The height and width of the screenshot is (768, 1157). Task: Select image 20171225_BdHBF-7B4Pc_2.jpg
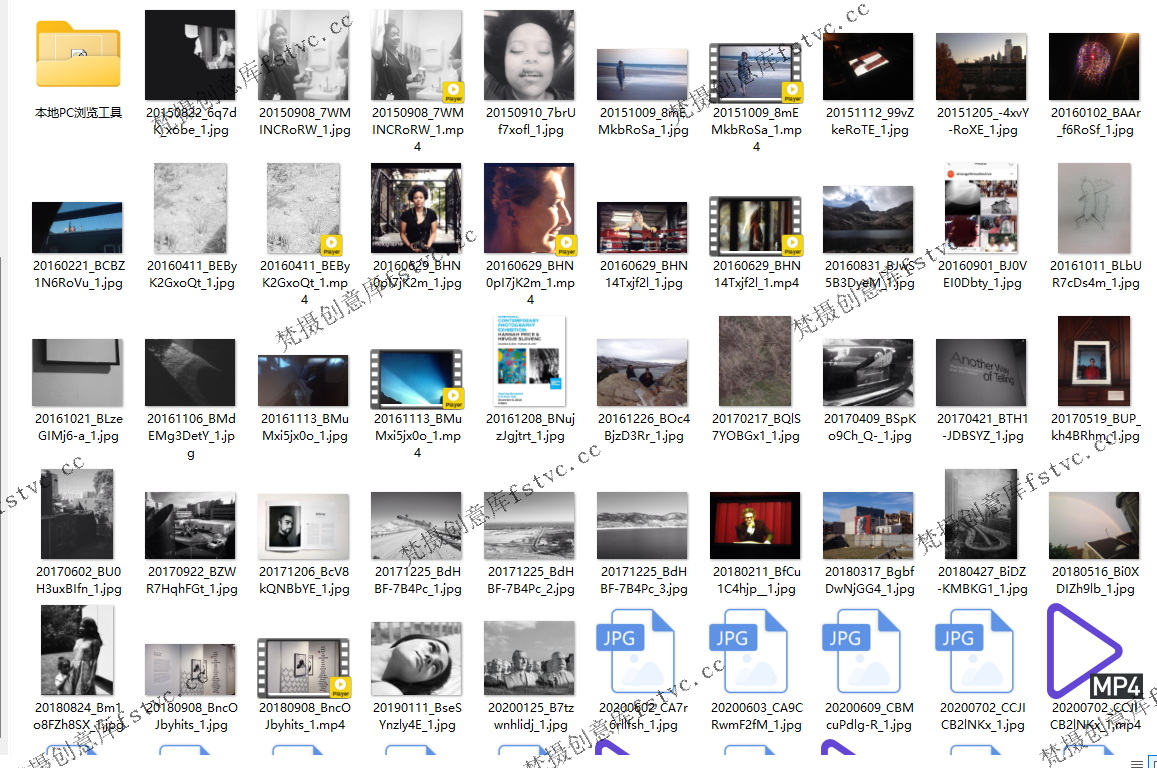(x=529, y=525)
